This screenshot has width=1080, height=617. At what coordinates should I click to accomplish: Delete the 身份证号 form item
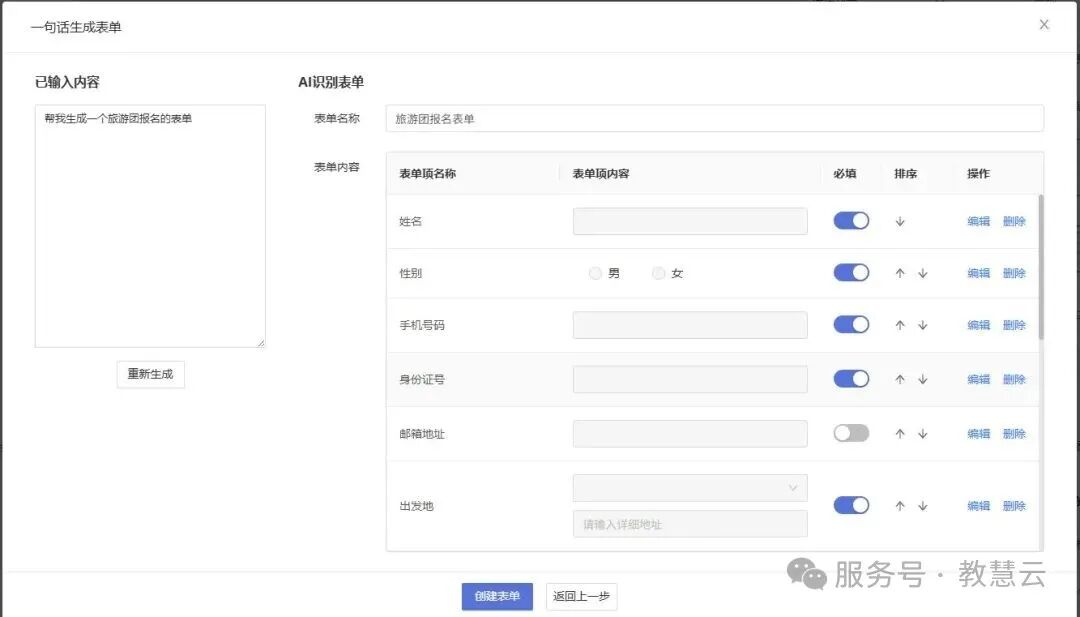click(x=1014, y=380)
